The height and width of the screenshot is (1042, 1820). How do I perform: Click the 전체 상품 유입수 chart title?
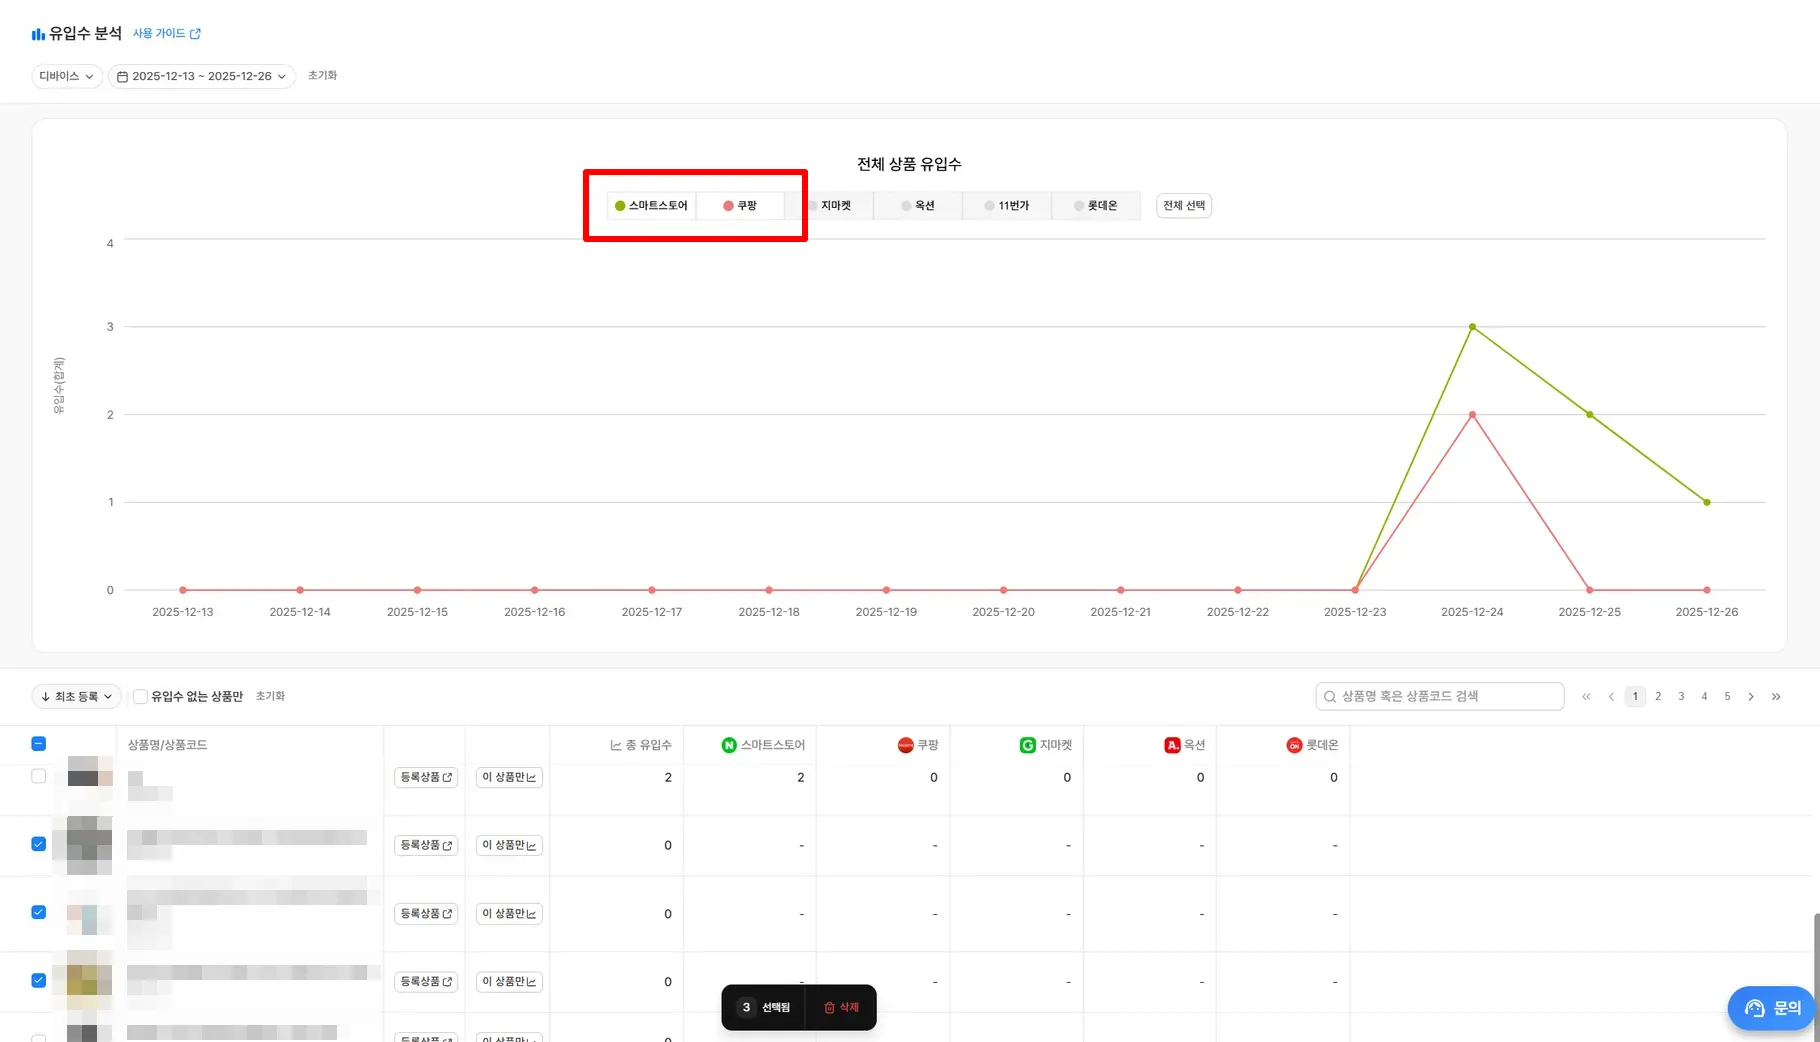(909, 164)
